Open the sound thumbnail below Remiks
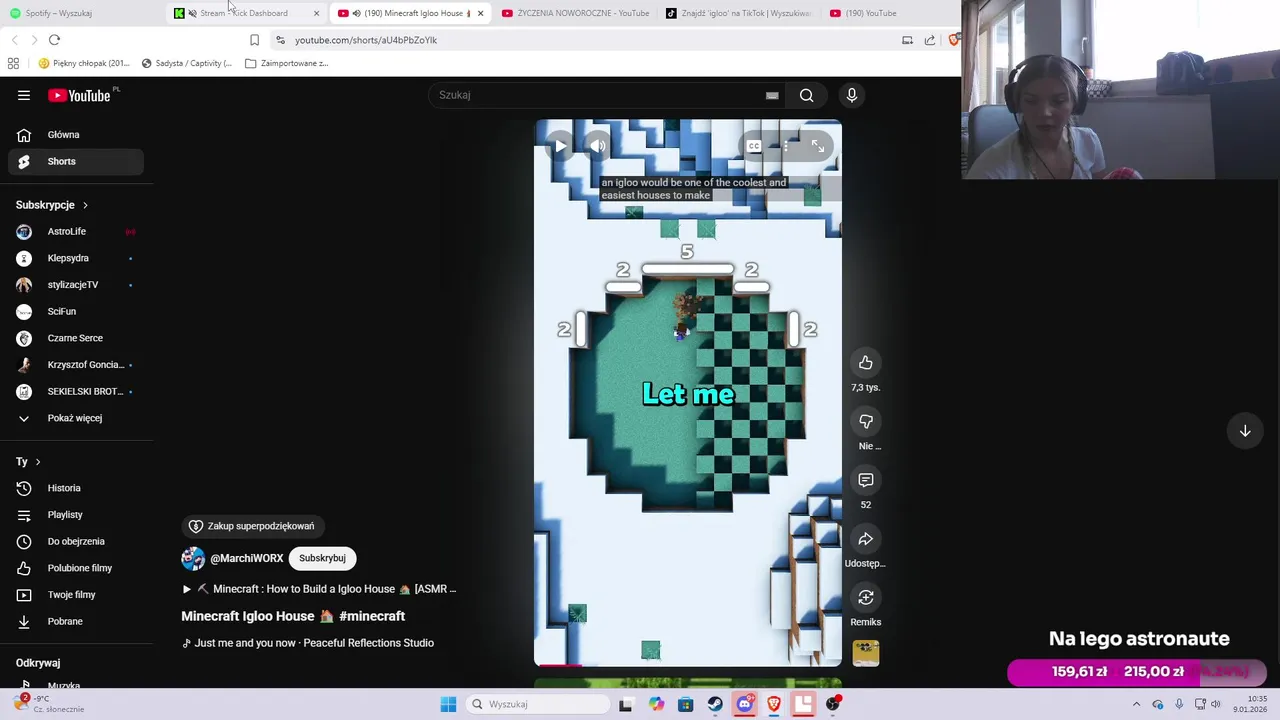The width and height of the screenshot is (1280, 720). pos(866,653)
